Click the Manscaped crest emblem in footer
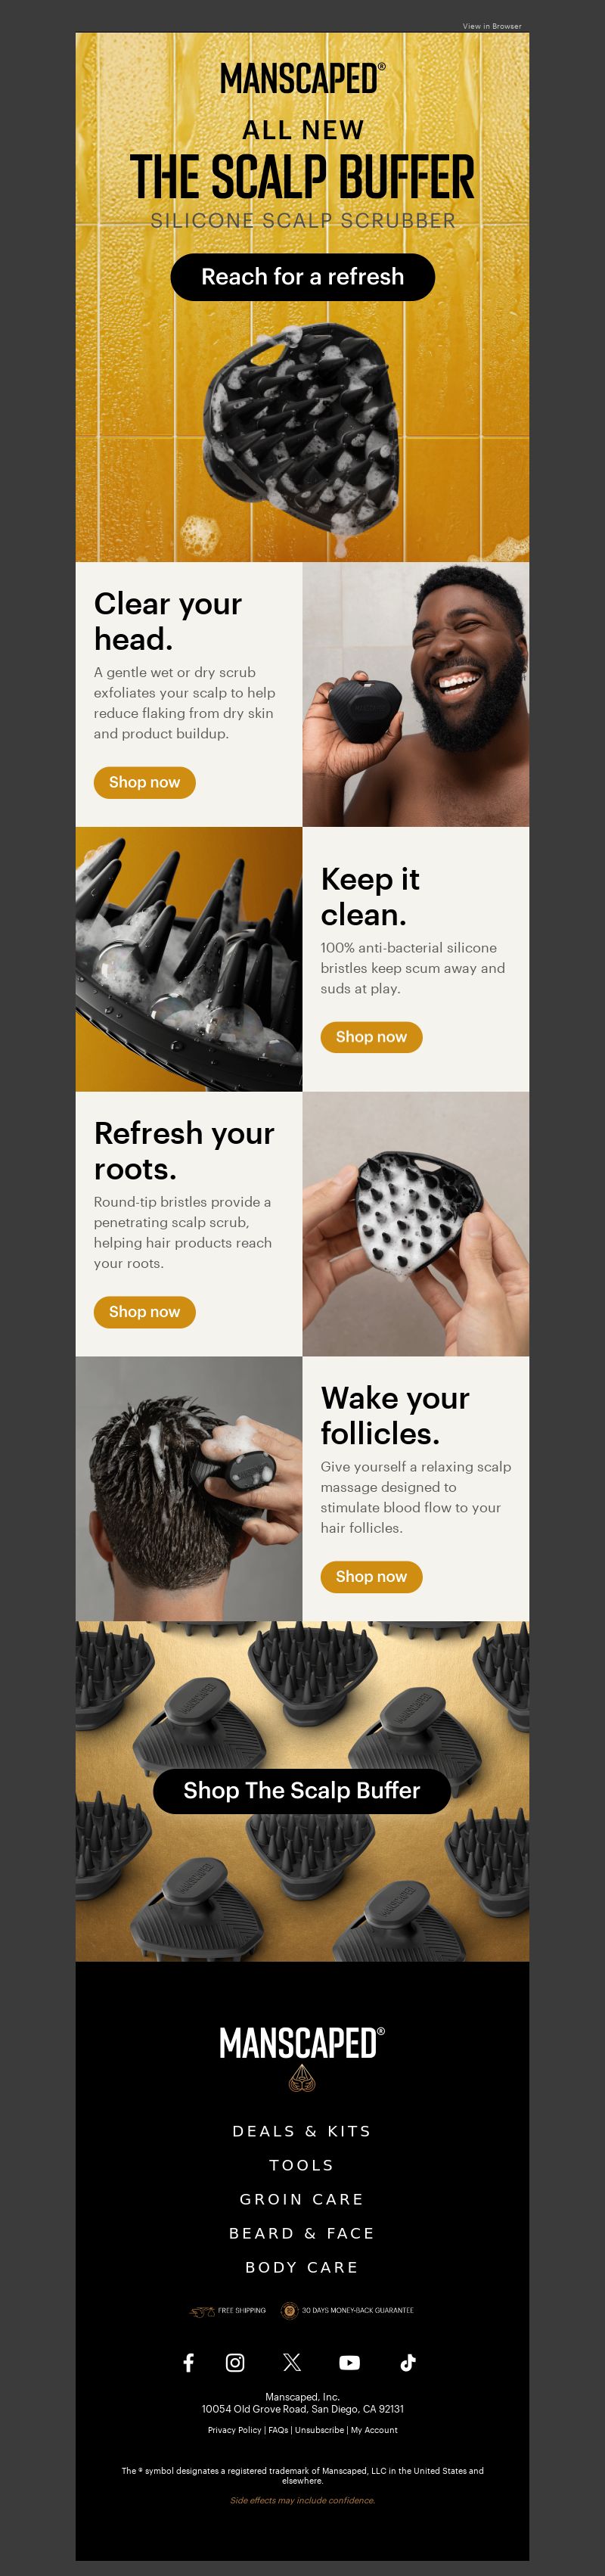The image size is (605, 2576). coord(302,2080)
